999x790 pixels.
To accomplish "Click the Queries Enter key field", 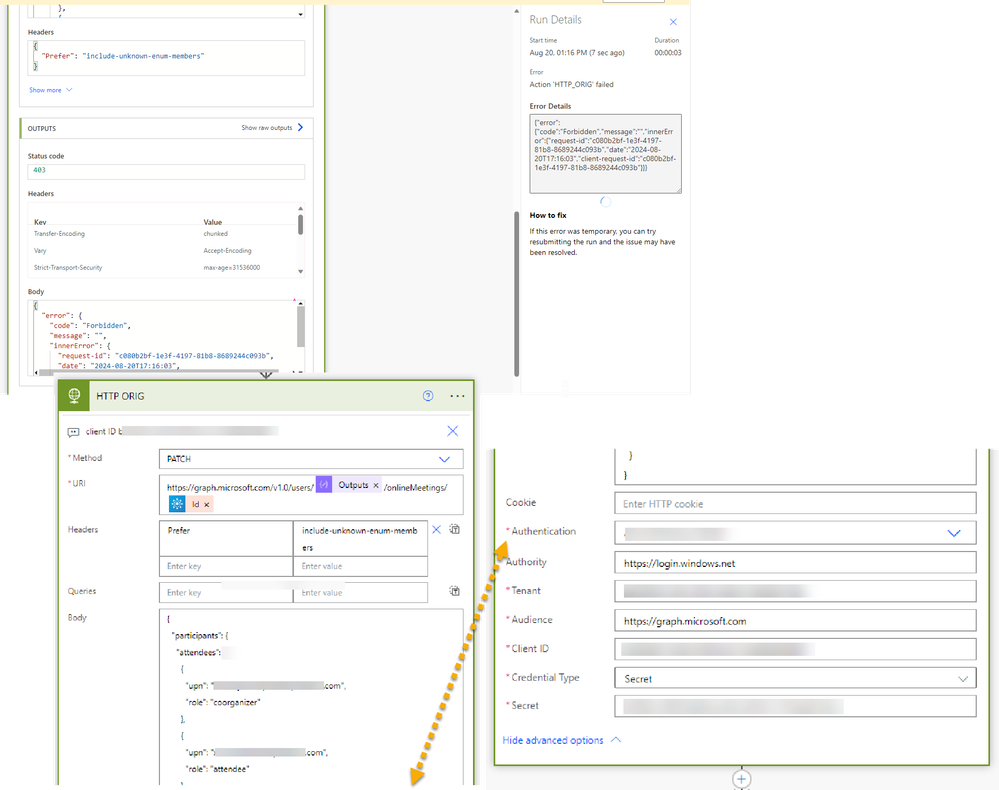I will click(x=226, y=592).
